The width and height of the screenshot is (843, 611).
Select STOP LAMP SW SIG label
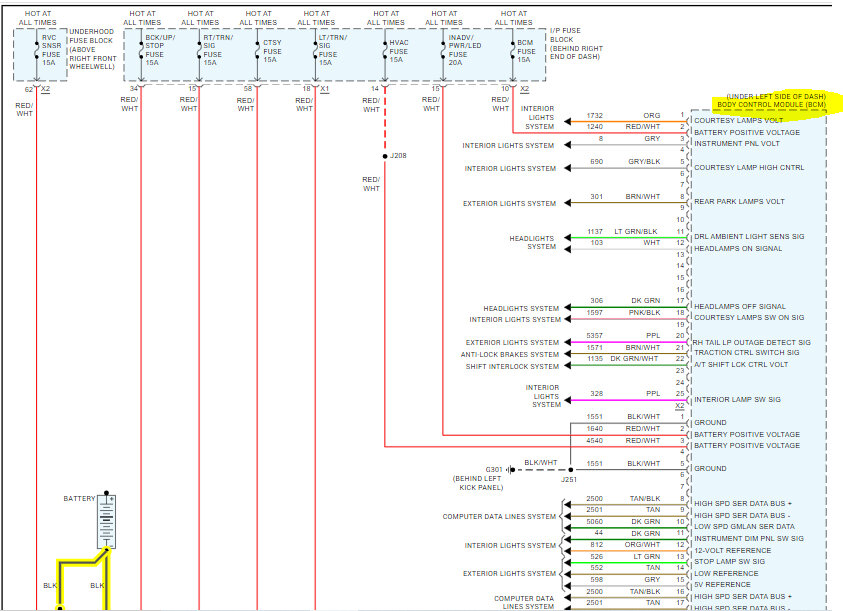coord(729,562)
